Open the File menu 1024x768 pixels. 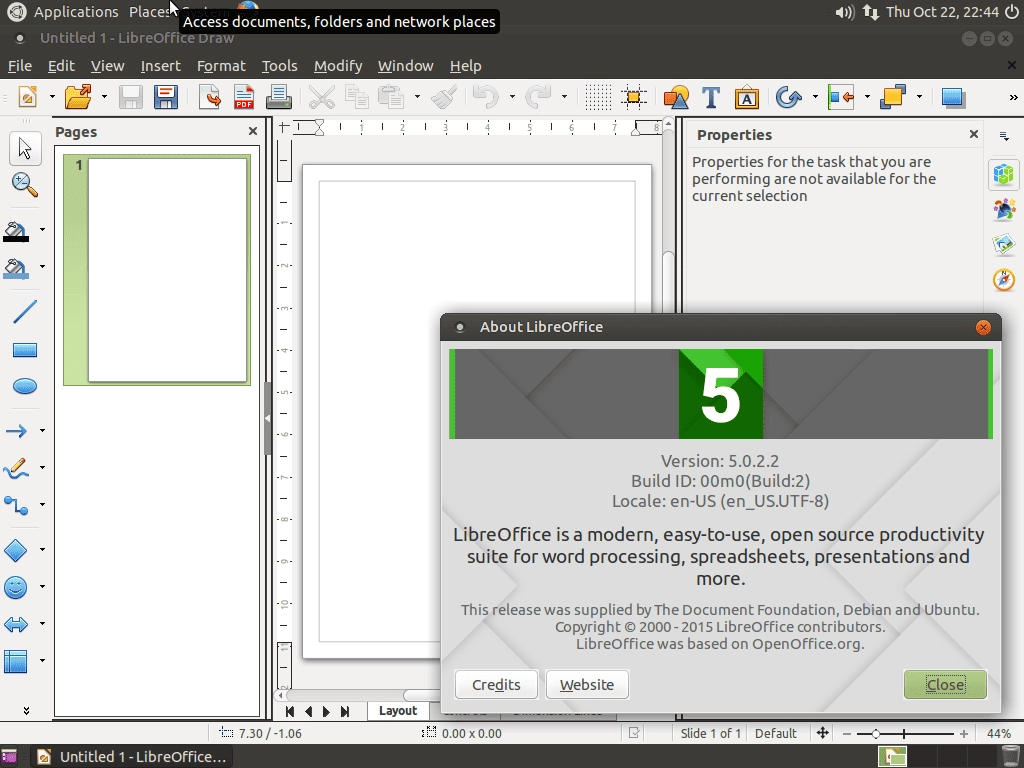[20, 66]
